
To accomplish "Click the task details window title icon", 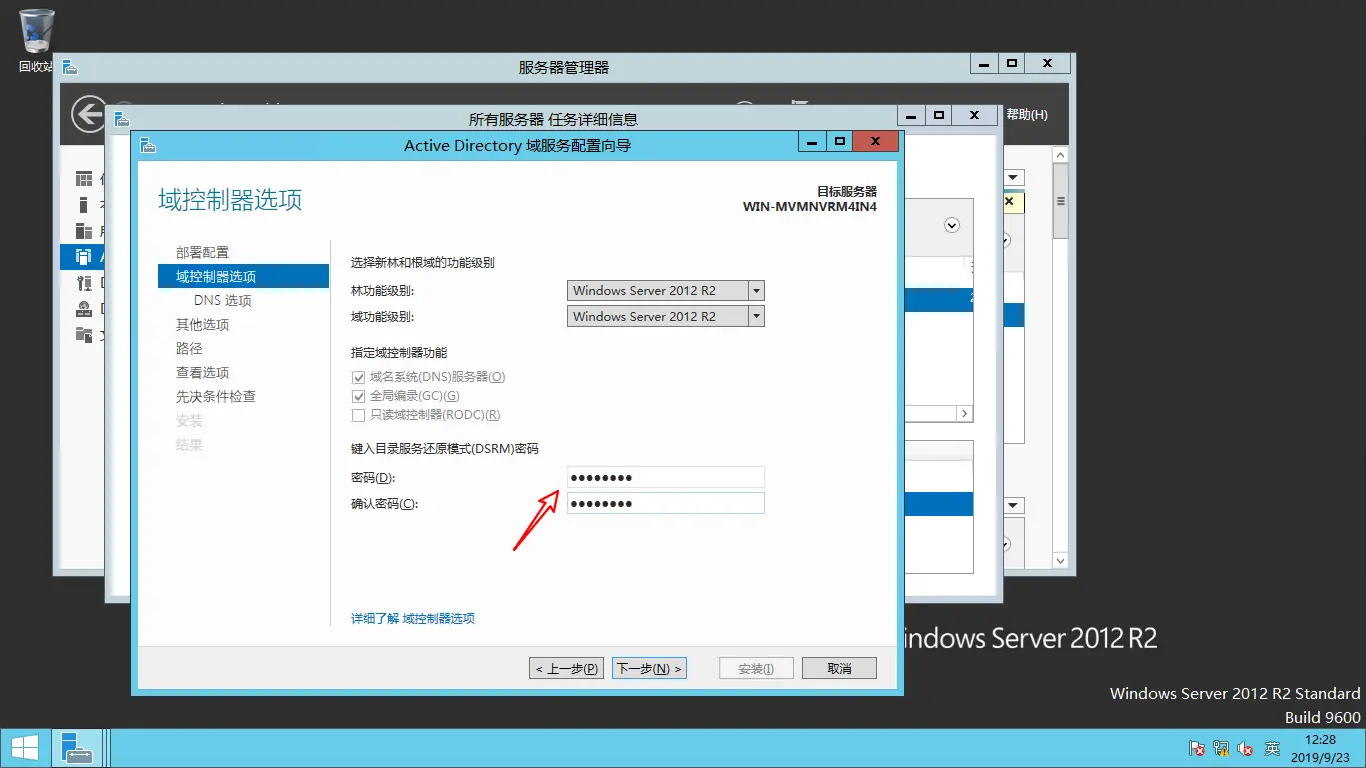I will click(122, 119).
